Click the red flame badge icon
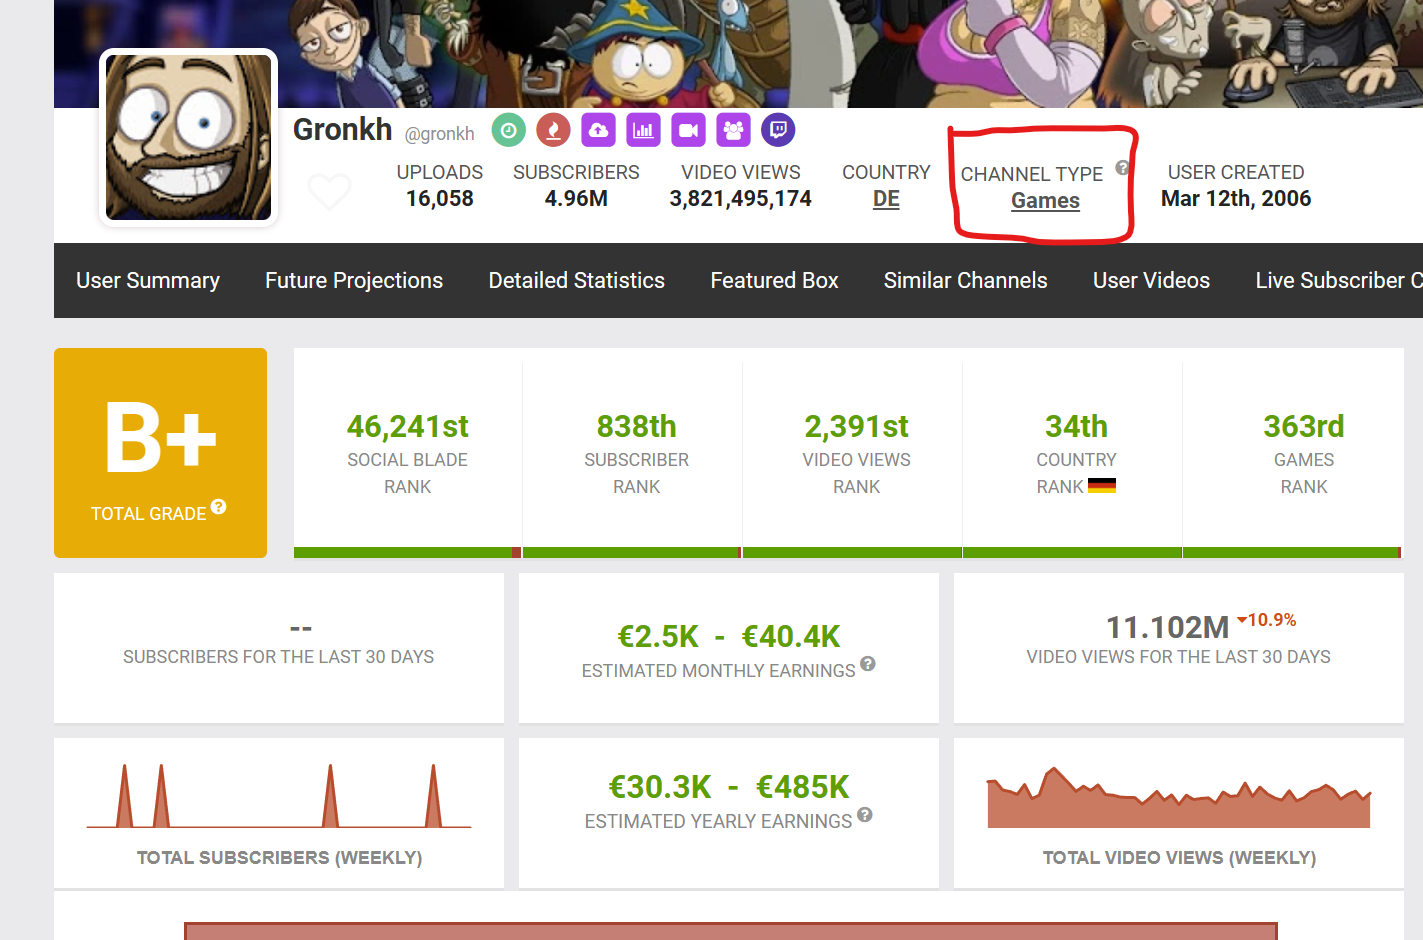The image size is (1423, 940). [x=553, y=130]
